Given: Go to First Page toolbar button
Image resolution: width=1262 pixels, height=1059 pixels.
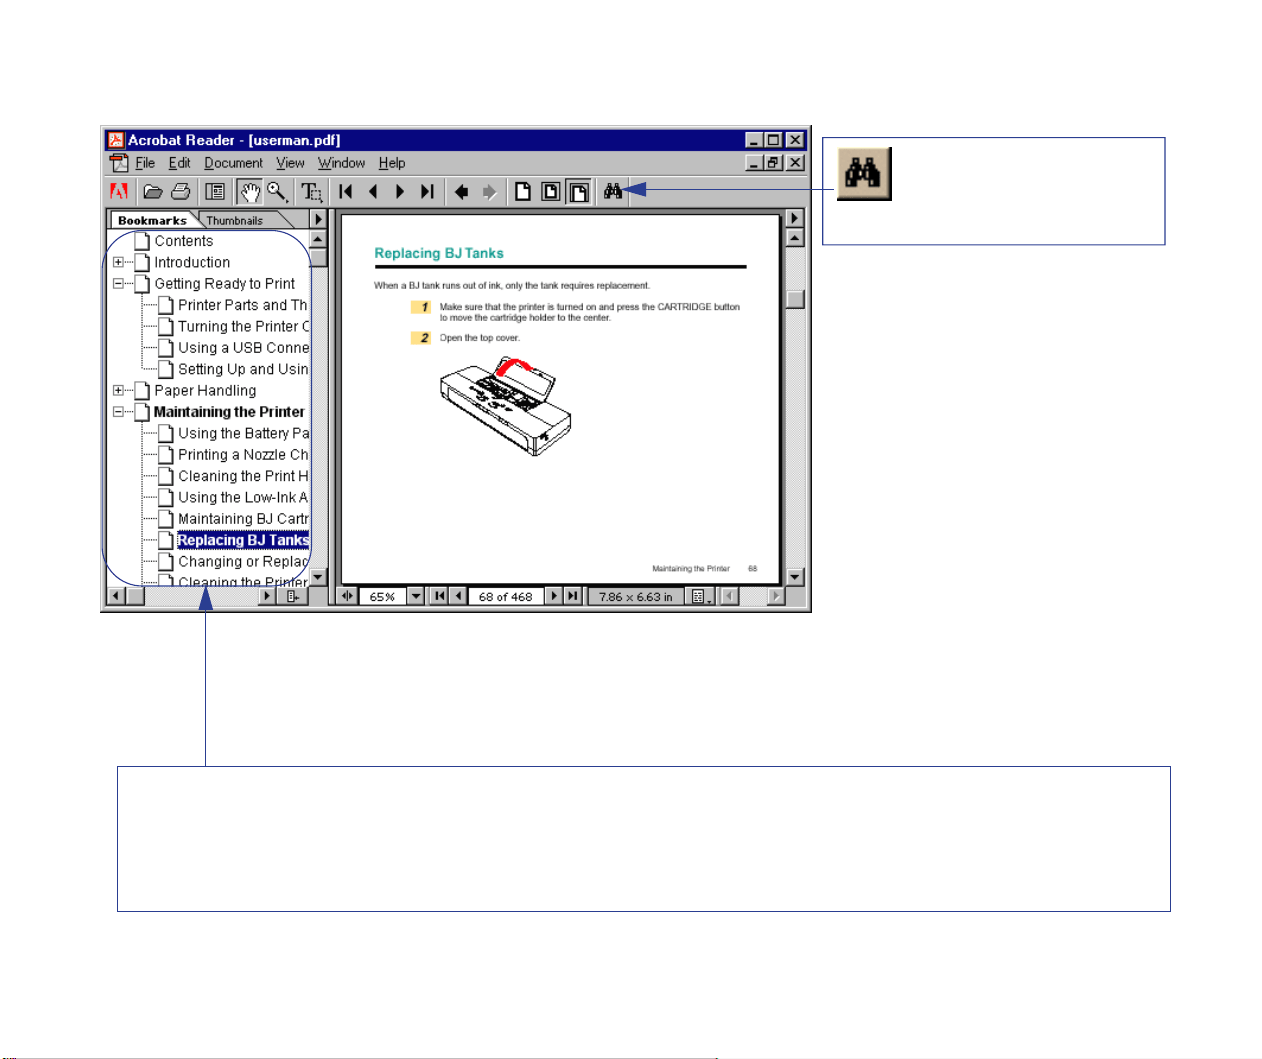Looking at the screenshot, I should (x=346, y=191).
